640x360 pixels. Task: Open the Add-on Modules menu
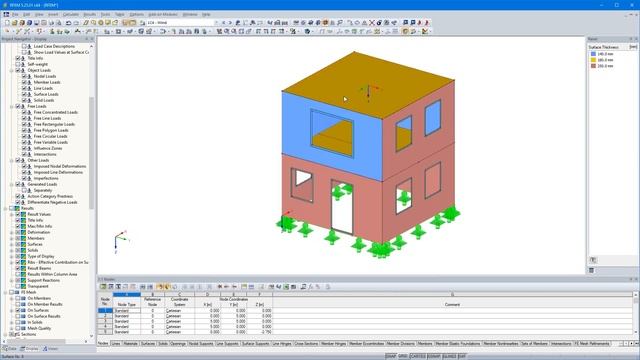[163, 14]
